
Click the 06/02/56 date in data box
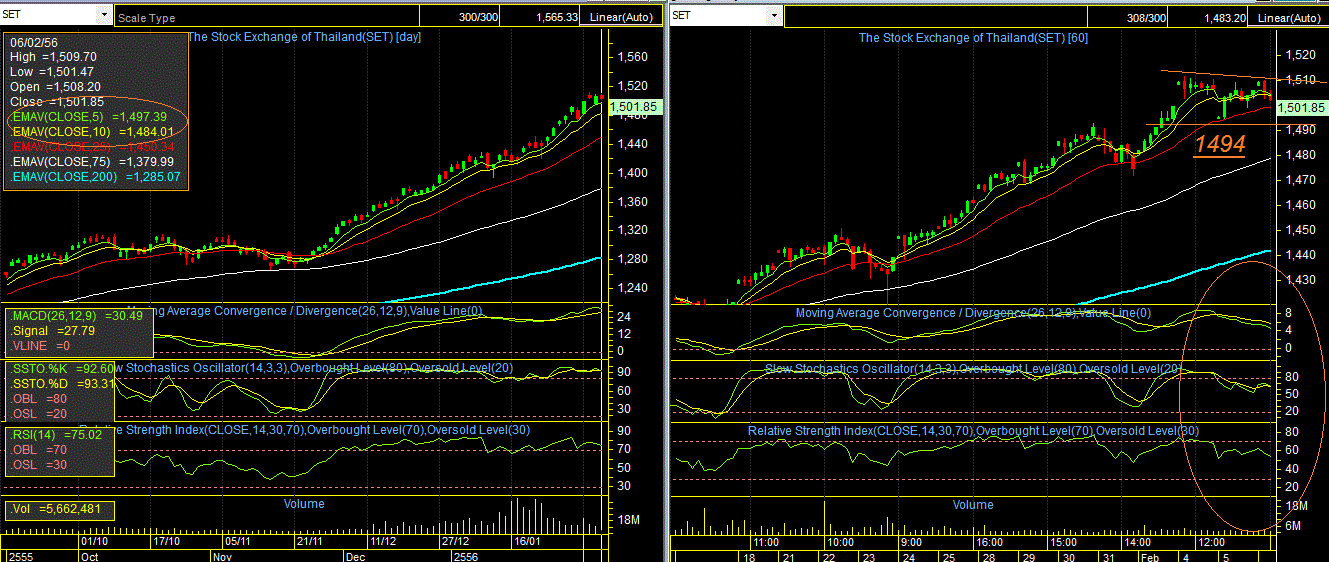33,42
